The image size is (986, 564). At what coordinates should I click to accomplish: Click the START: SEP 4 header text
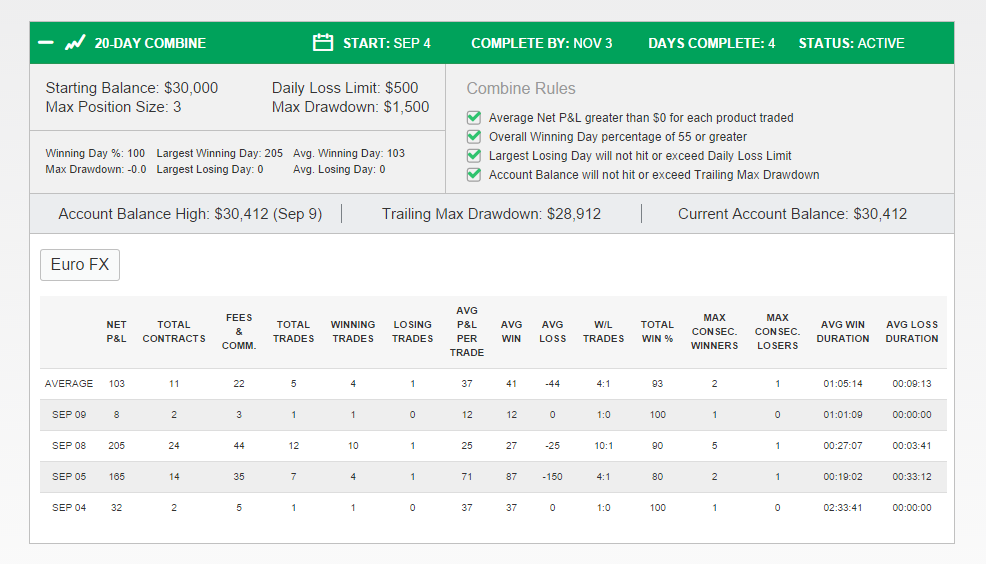click(387, 43)
